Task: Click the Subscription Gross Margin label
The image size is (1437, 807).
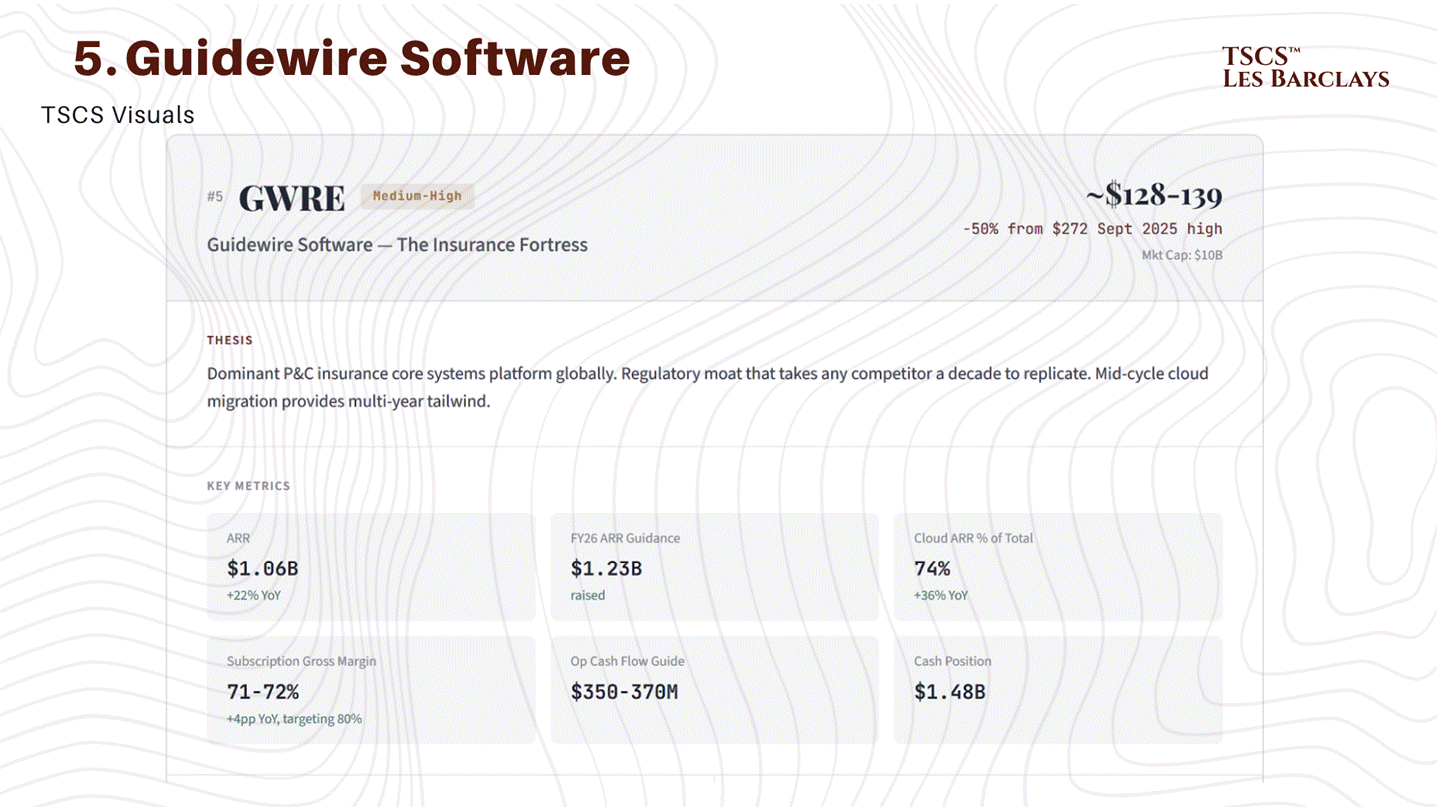Action: [x=302, y=661]
